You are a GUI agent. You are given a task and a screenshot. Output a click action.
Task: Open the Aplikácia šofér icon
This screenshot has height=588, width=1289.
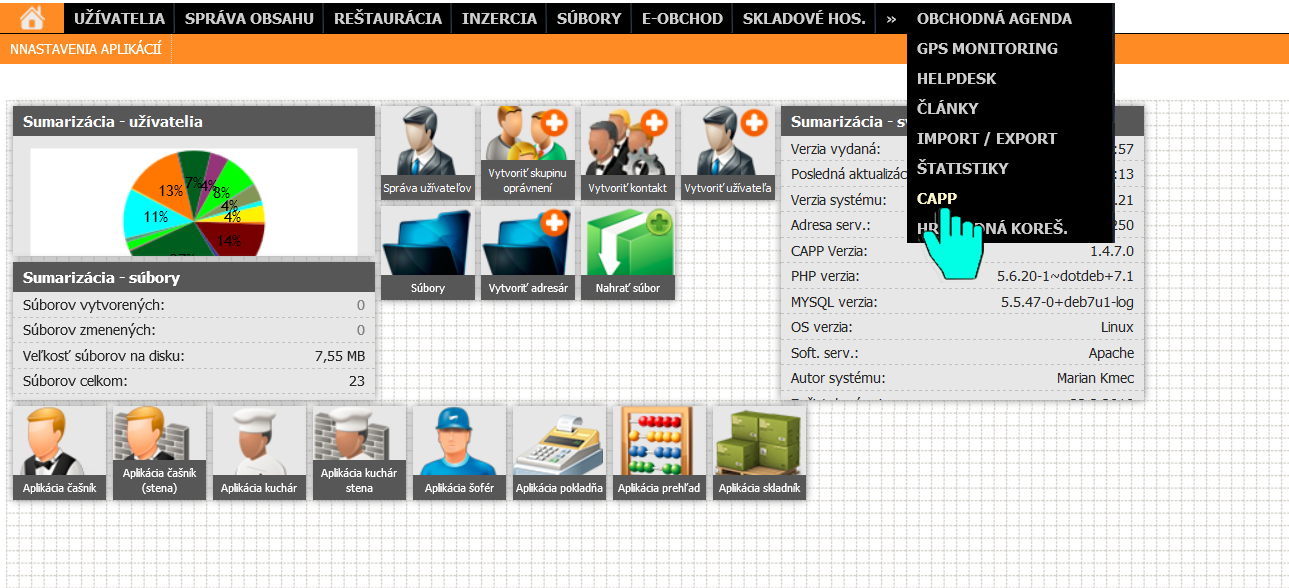[459, 451]
